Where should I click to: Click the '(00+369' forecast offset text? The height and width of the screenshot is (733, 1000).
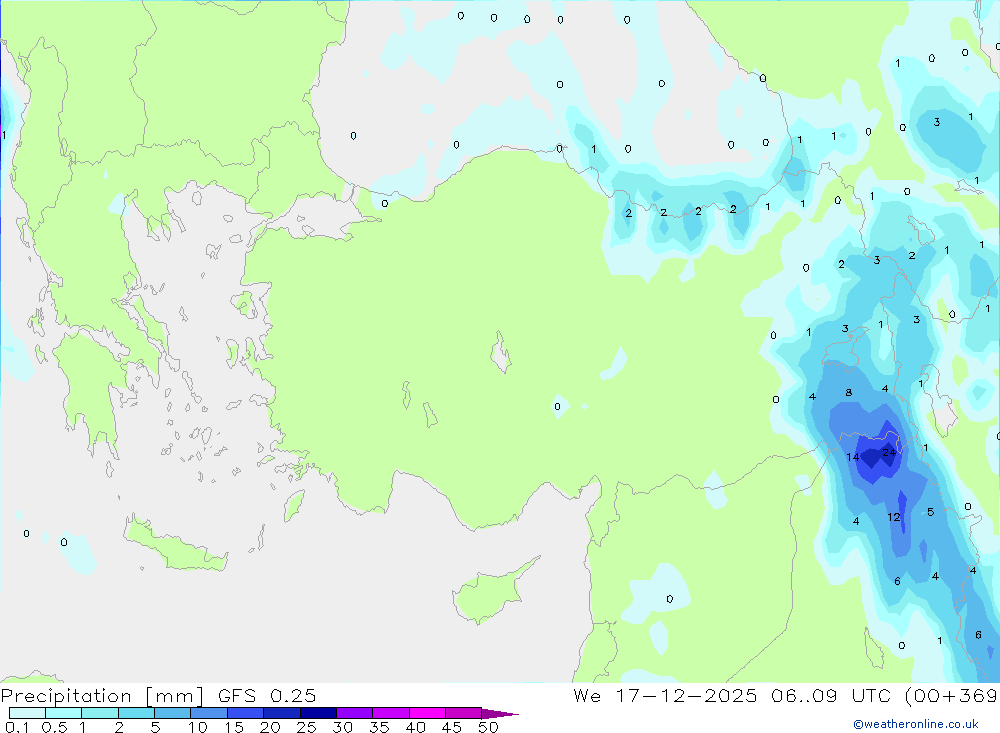click(952, 696)
